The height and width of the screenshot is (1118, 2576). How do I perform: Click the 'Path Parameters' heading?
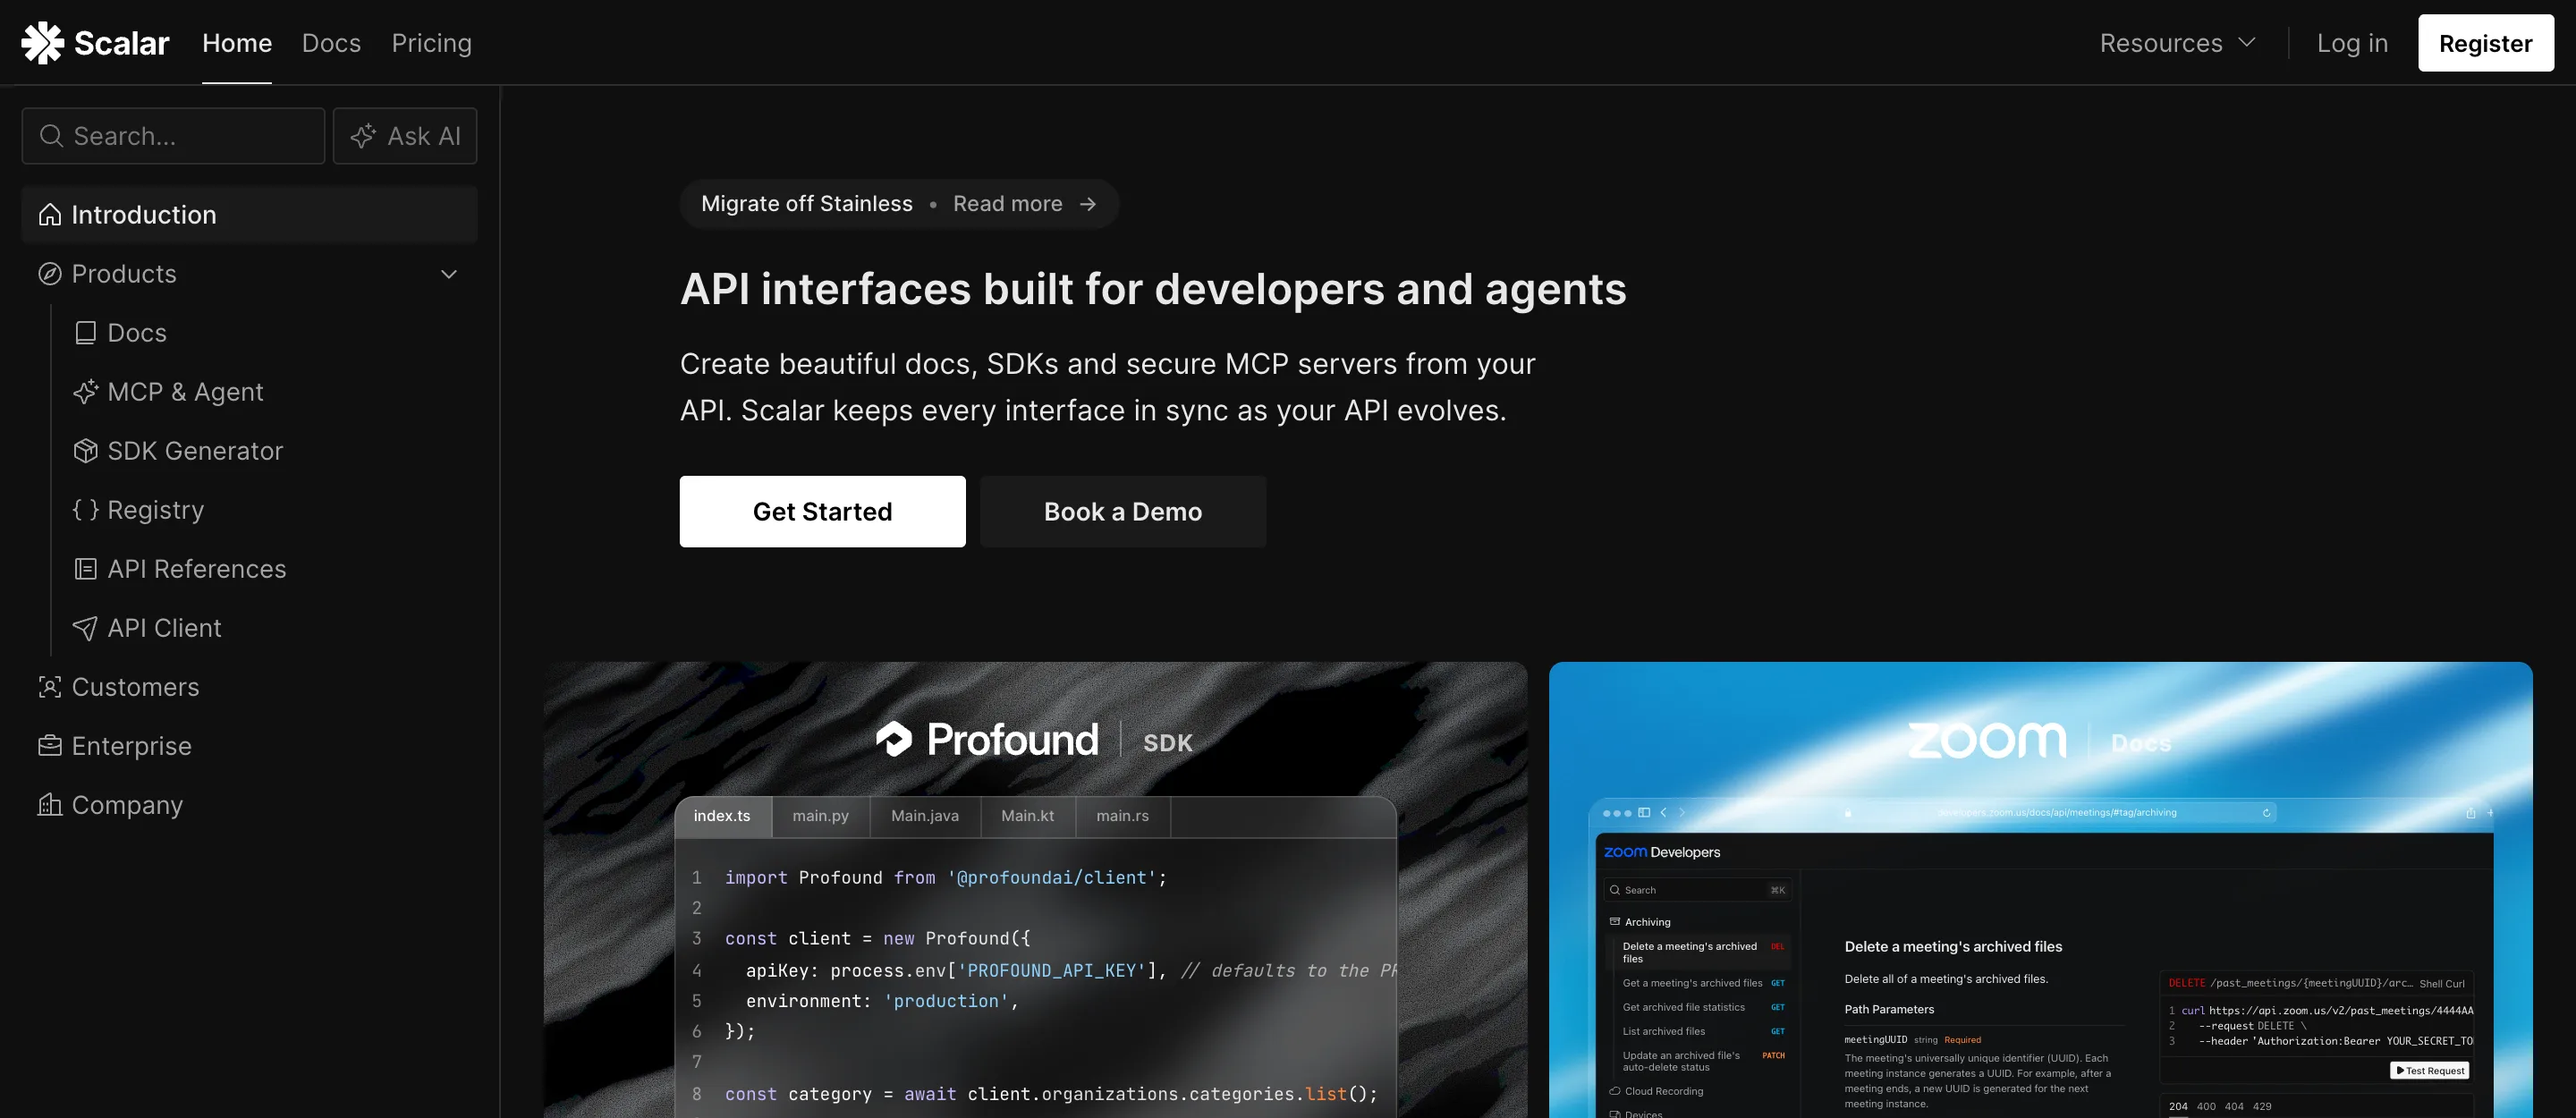(x=1889, y=1009)
